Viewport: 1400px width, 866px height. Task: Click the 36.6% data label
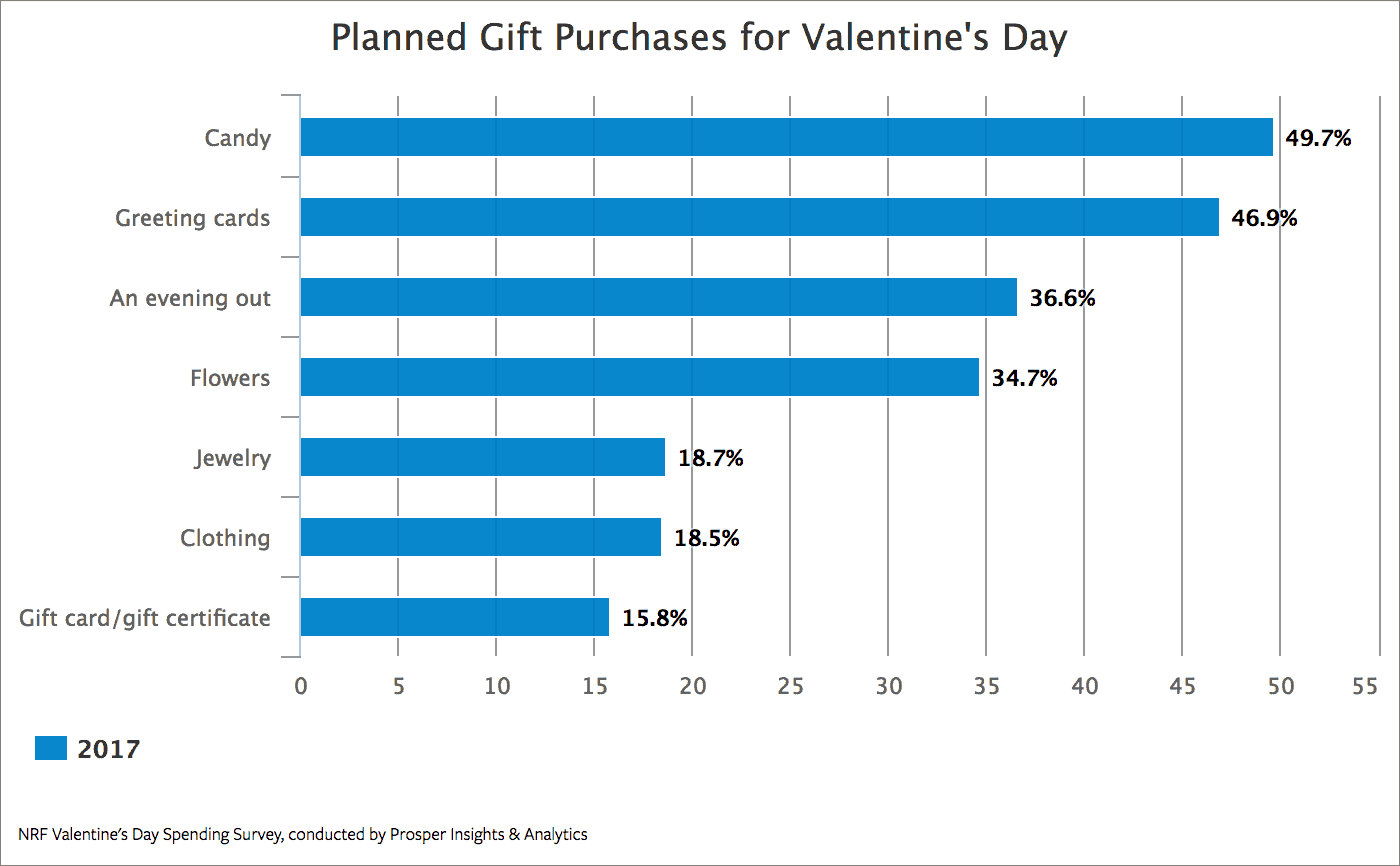point(1063,298)
